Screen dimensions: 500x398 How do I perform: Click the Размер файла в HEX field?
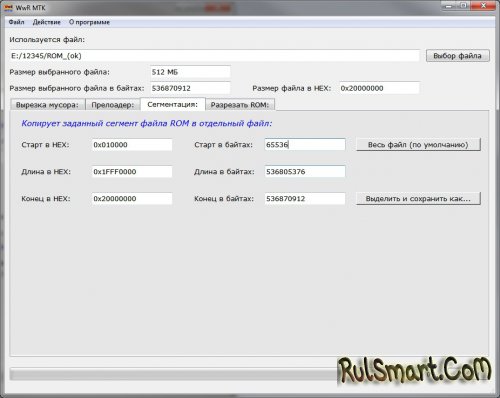click(379, 88)
